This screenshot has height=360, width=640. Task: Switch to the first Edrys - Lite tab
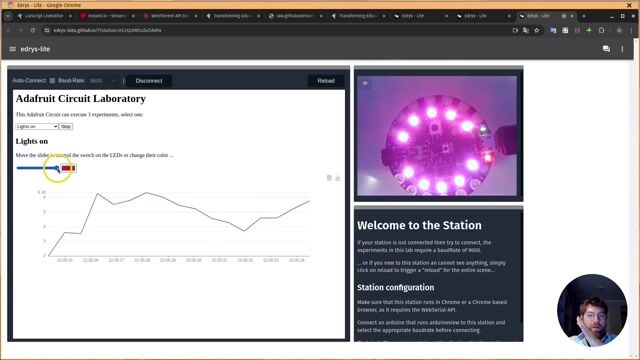[420, 16]
